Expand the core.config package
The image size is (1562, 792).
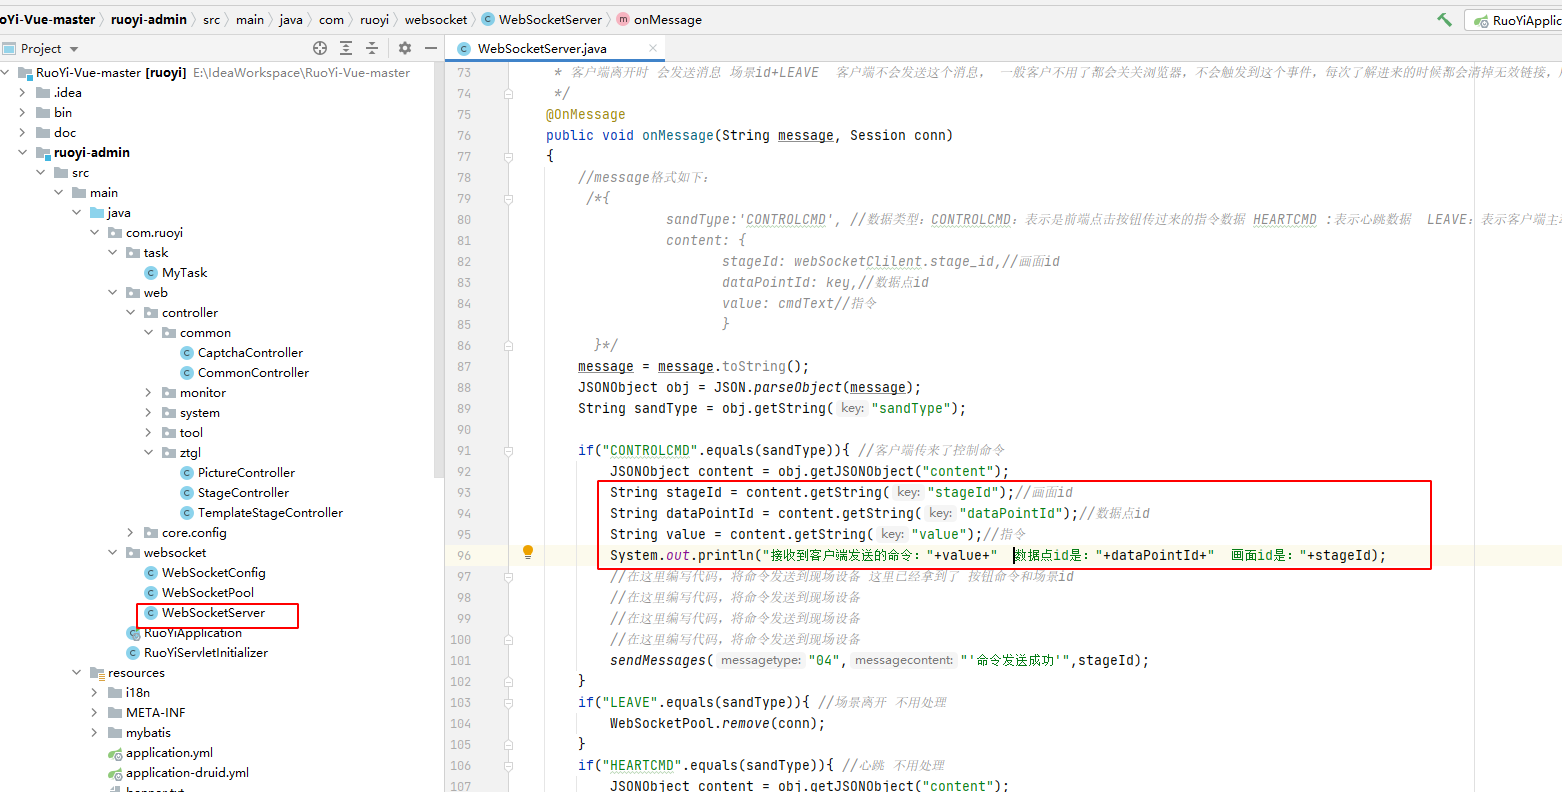pos(130,533)
